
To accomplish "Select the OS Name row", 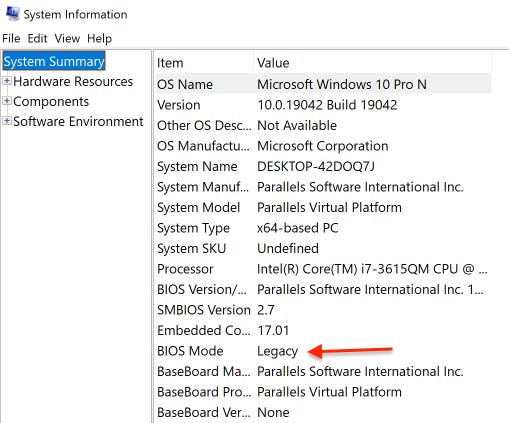I will [323, 84].
